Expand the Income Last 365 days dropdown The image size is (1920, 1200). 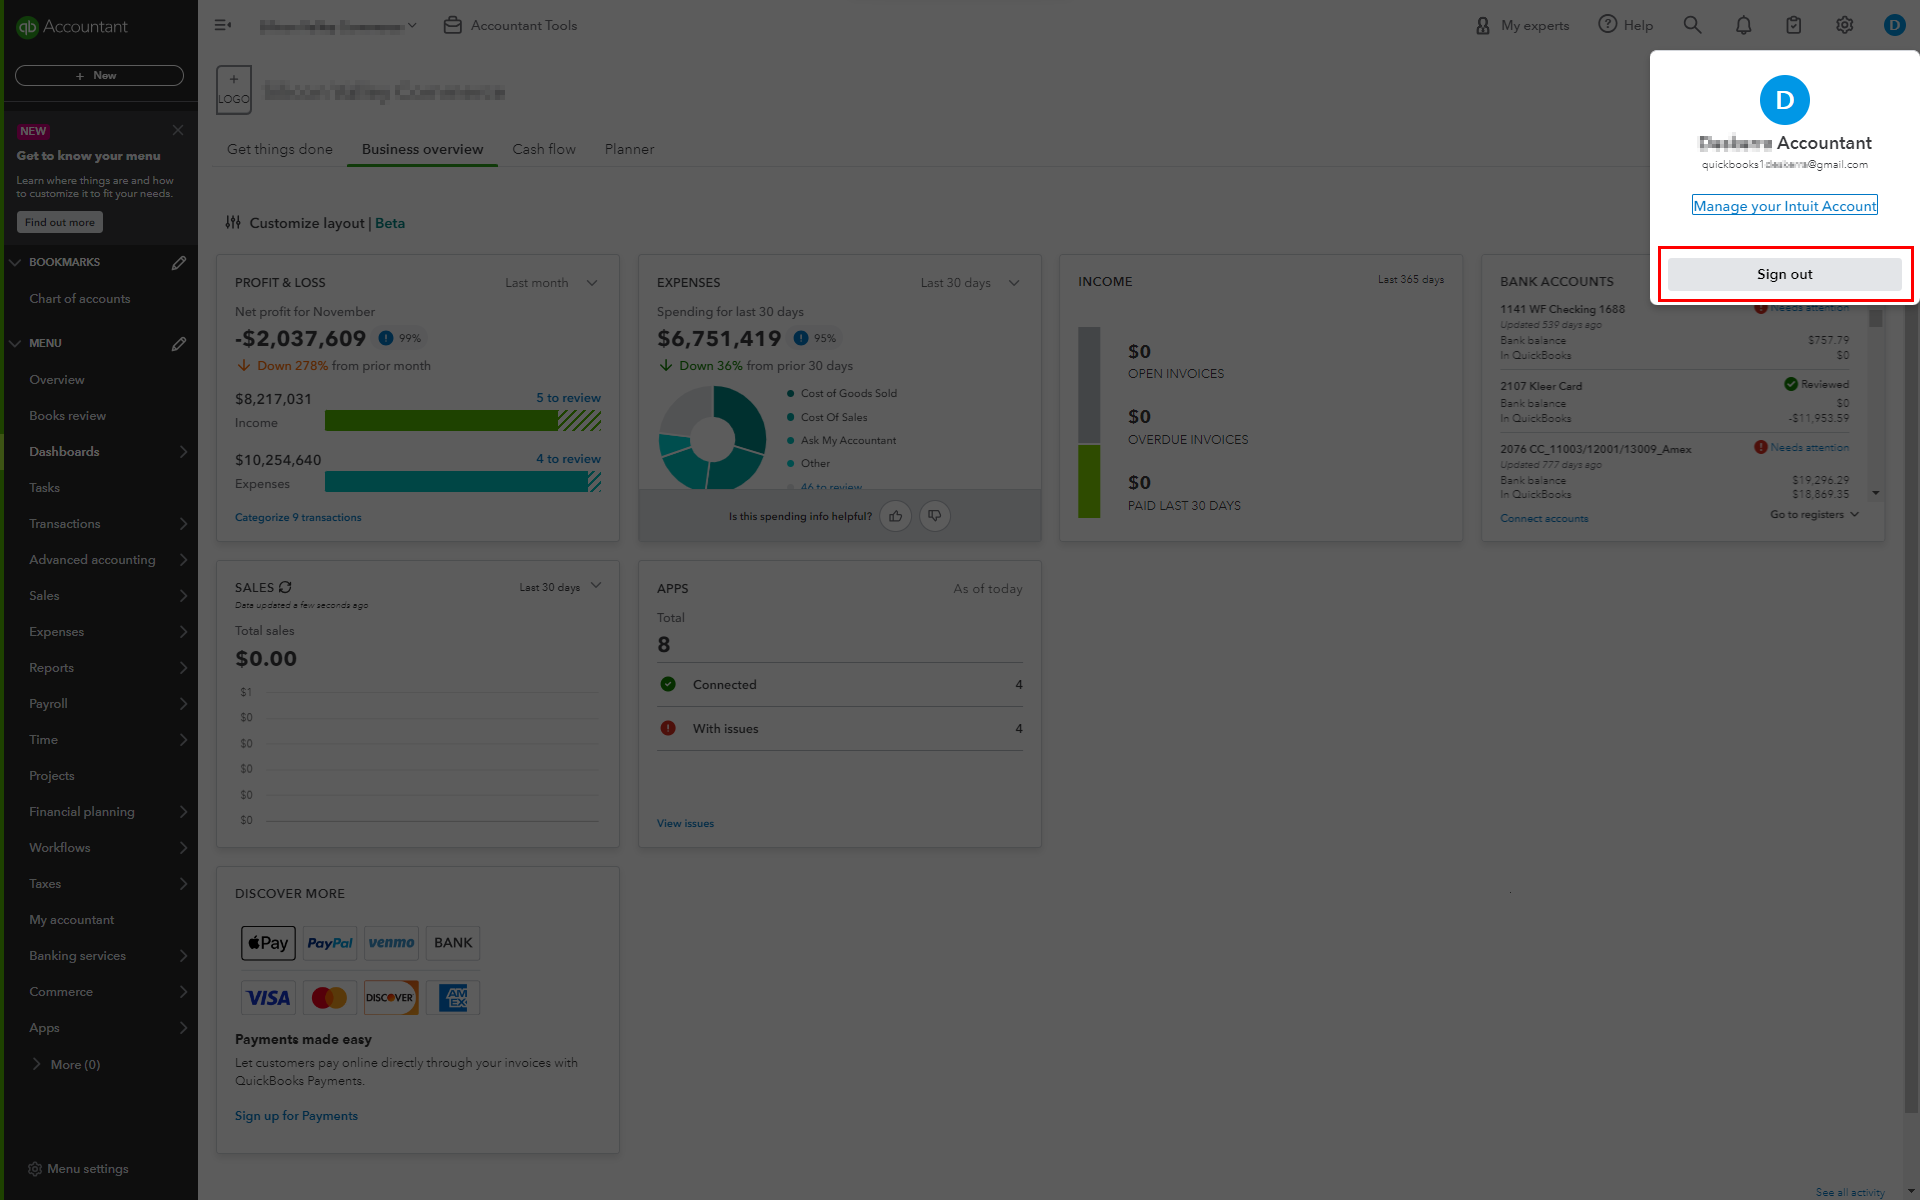[x=1411, y=281]
